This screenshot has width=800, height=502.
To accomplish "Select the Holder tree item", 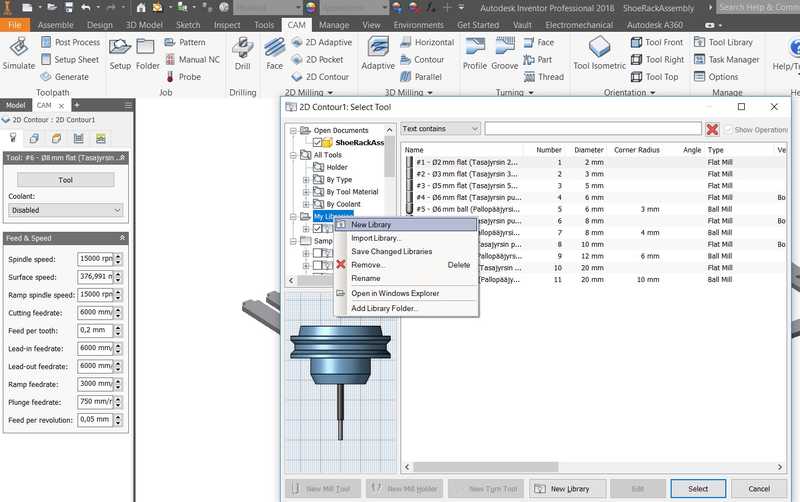I will click(x=337, y=167).
